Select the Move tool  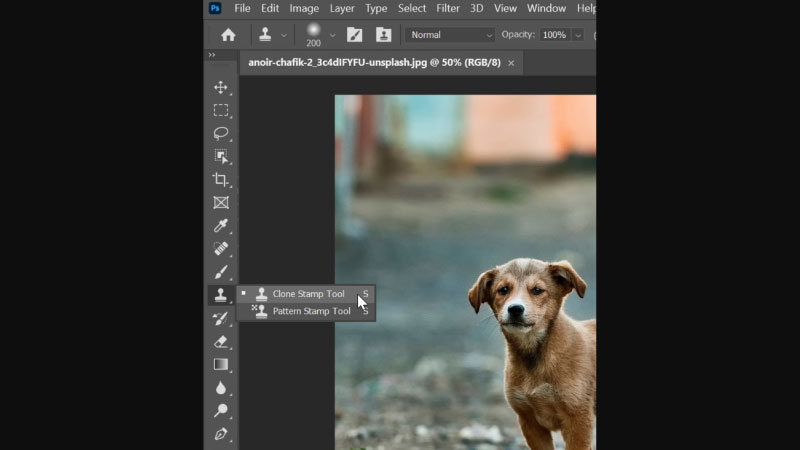(x=221, y=87)
